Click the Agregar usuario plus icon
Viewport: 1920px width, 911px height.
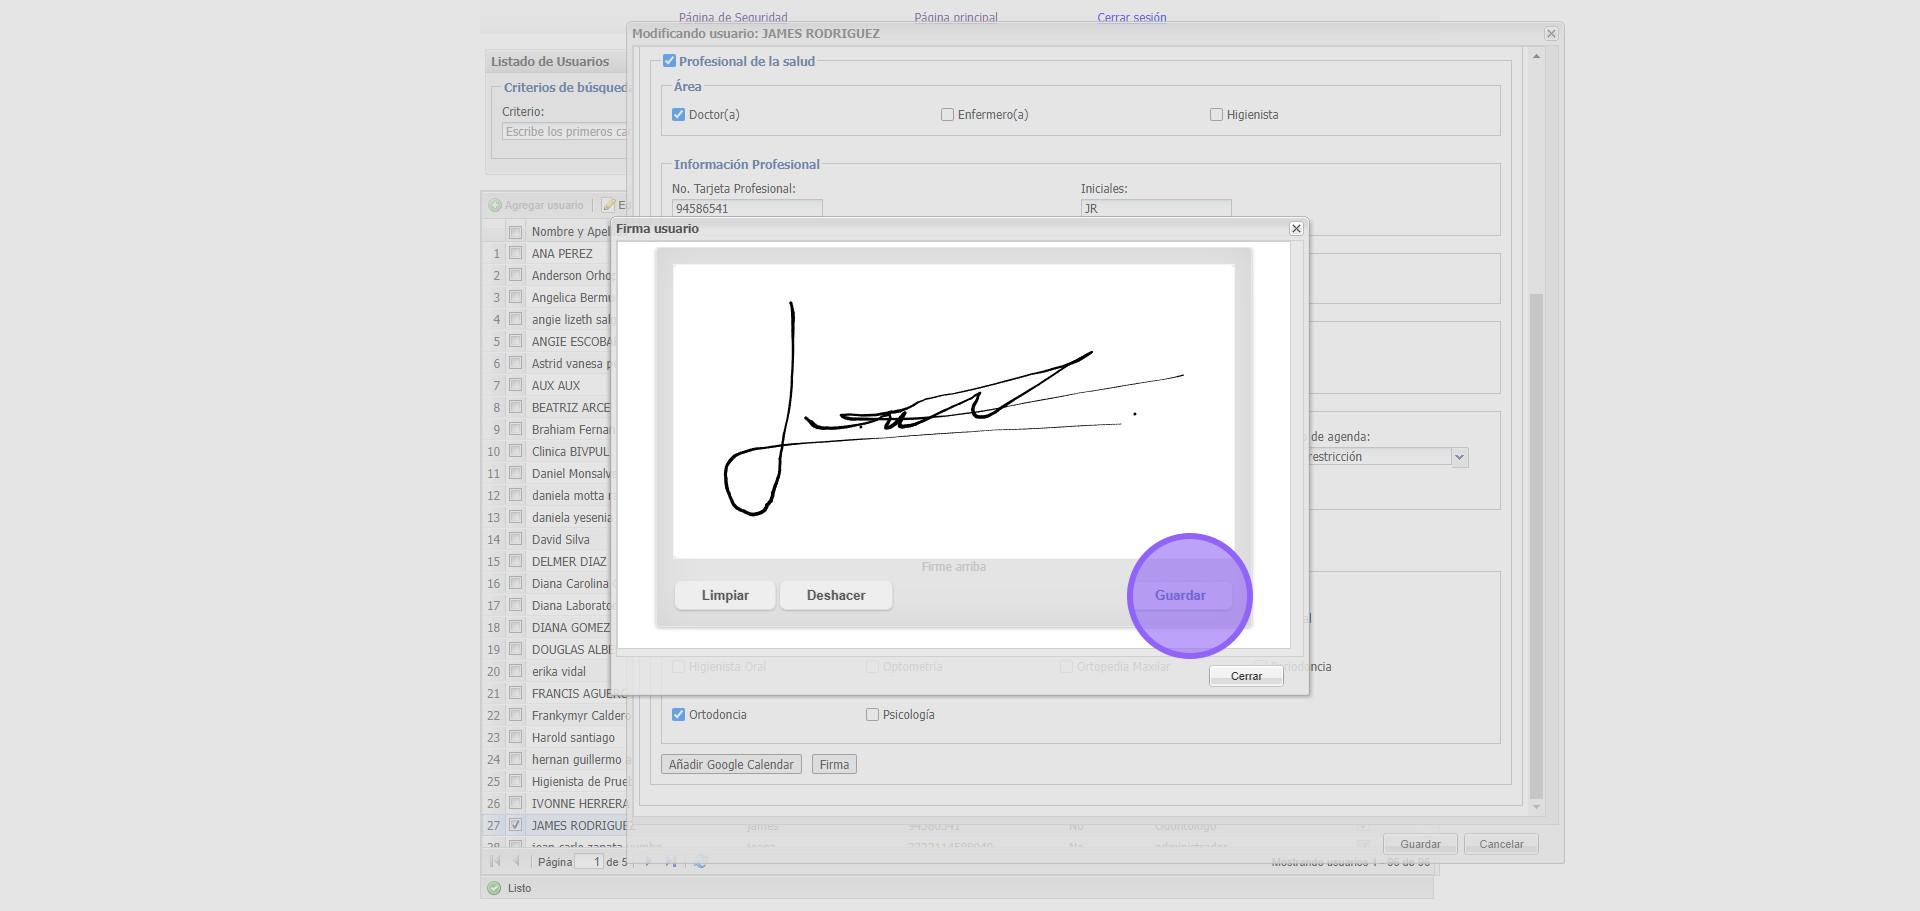(x=495, y=206)
